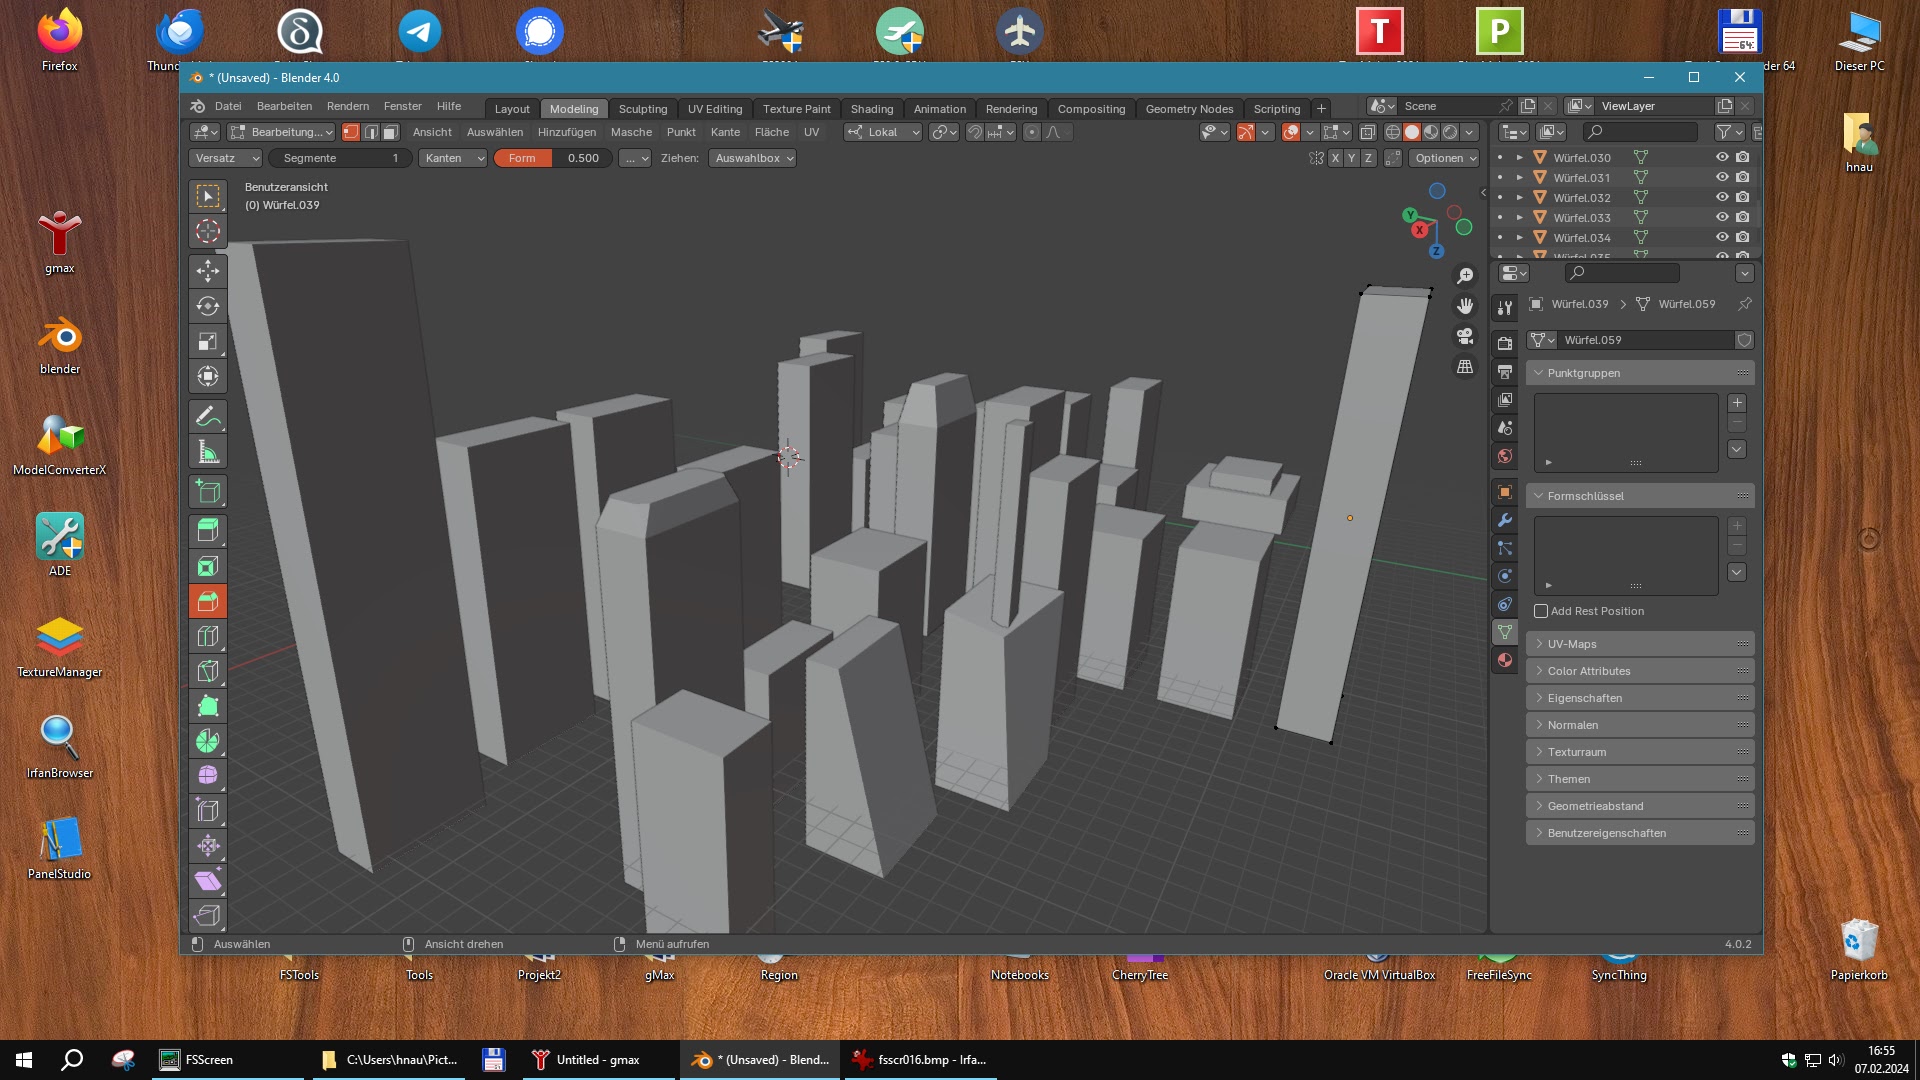1920x1080 pixels.
Task: Select the Transform tool
Action: tap(208, 376)
